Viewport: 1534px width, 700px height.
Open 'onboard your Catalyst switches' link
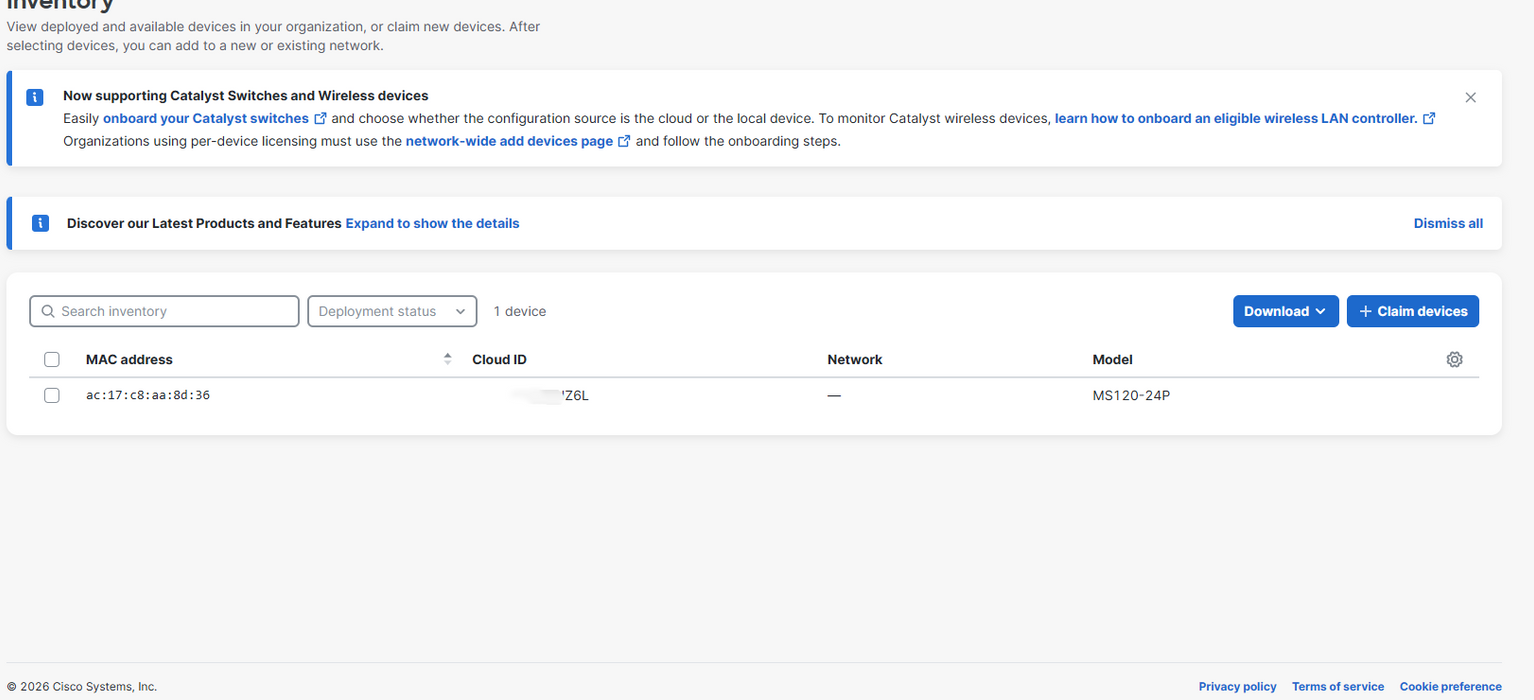206,118
